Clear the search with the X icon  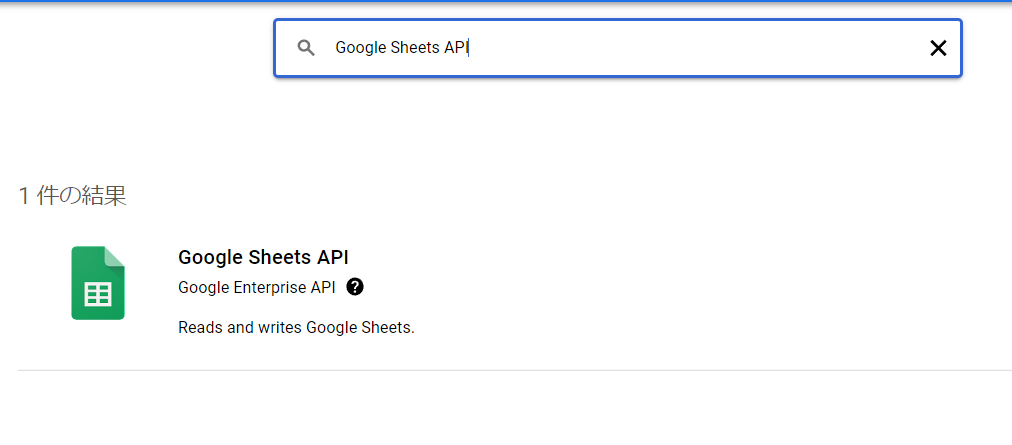click(938, 48)
